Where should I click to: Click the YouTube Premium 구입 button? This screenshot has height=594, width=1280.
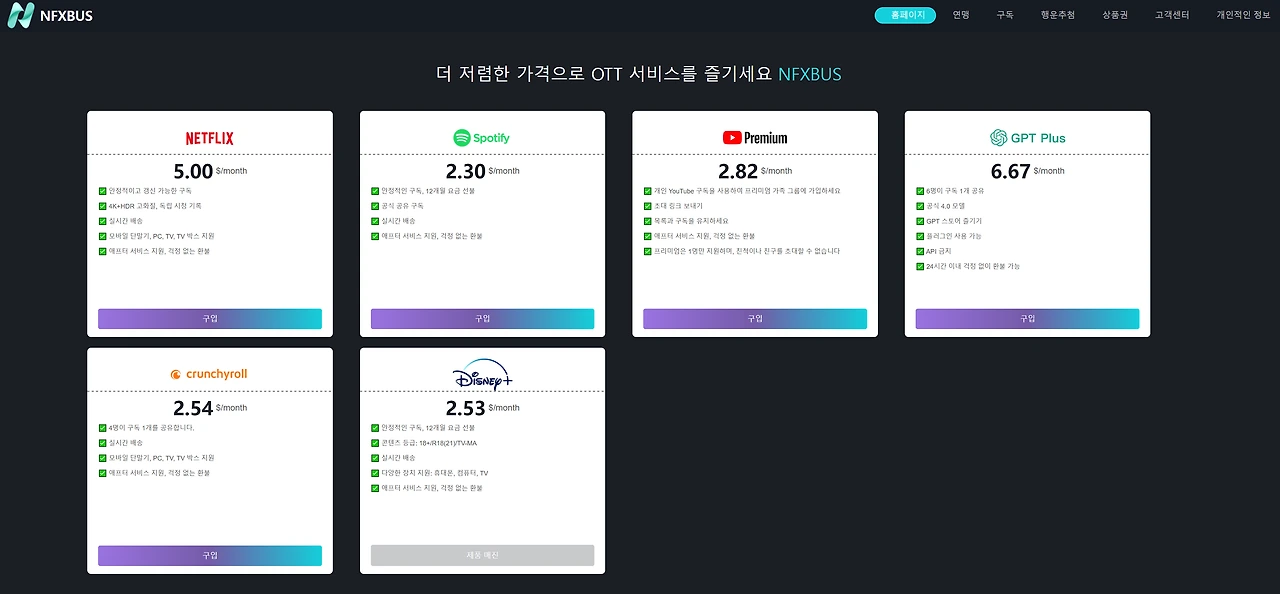point(755,319)
